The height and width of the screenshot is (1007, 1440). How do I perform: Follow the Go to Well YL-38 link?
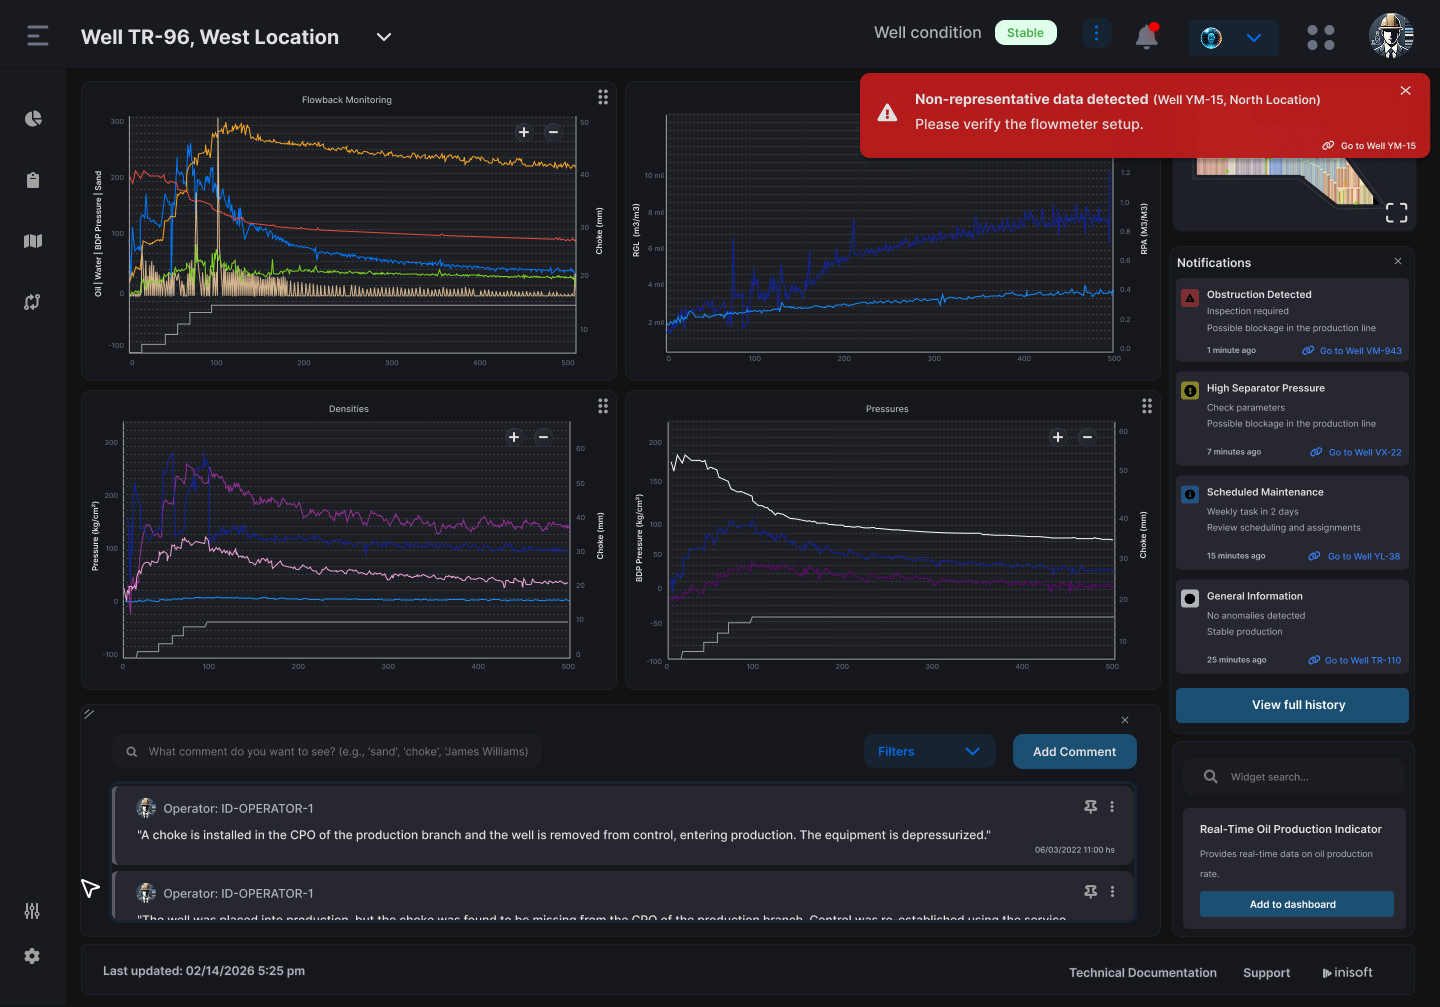pyautogui.click(x=1355, y=556)
